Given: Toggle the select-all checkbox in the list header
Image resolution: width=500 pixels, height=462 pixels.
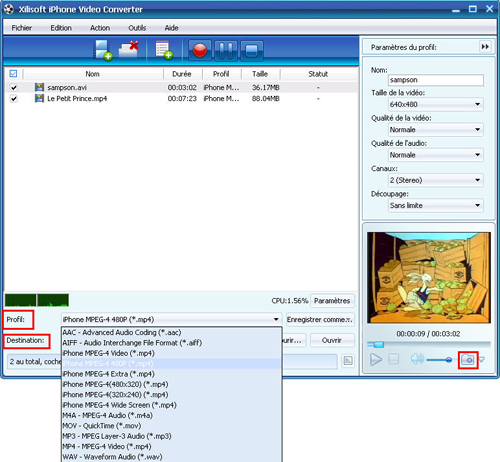Looking at the screenshot, I should pos(13,74).
